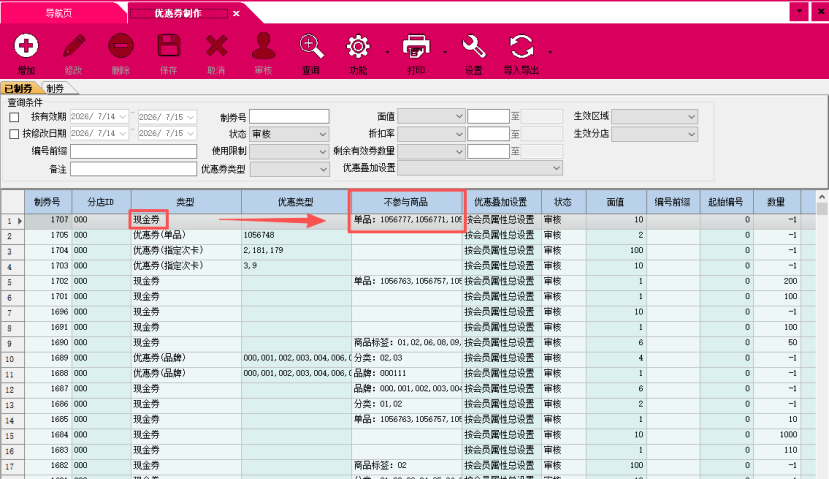Click the 制券号 input field

[x=289, y=116]
